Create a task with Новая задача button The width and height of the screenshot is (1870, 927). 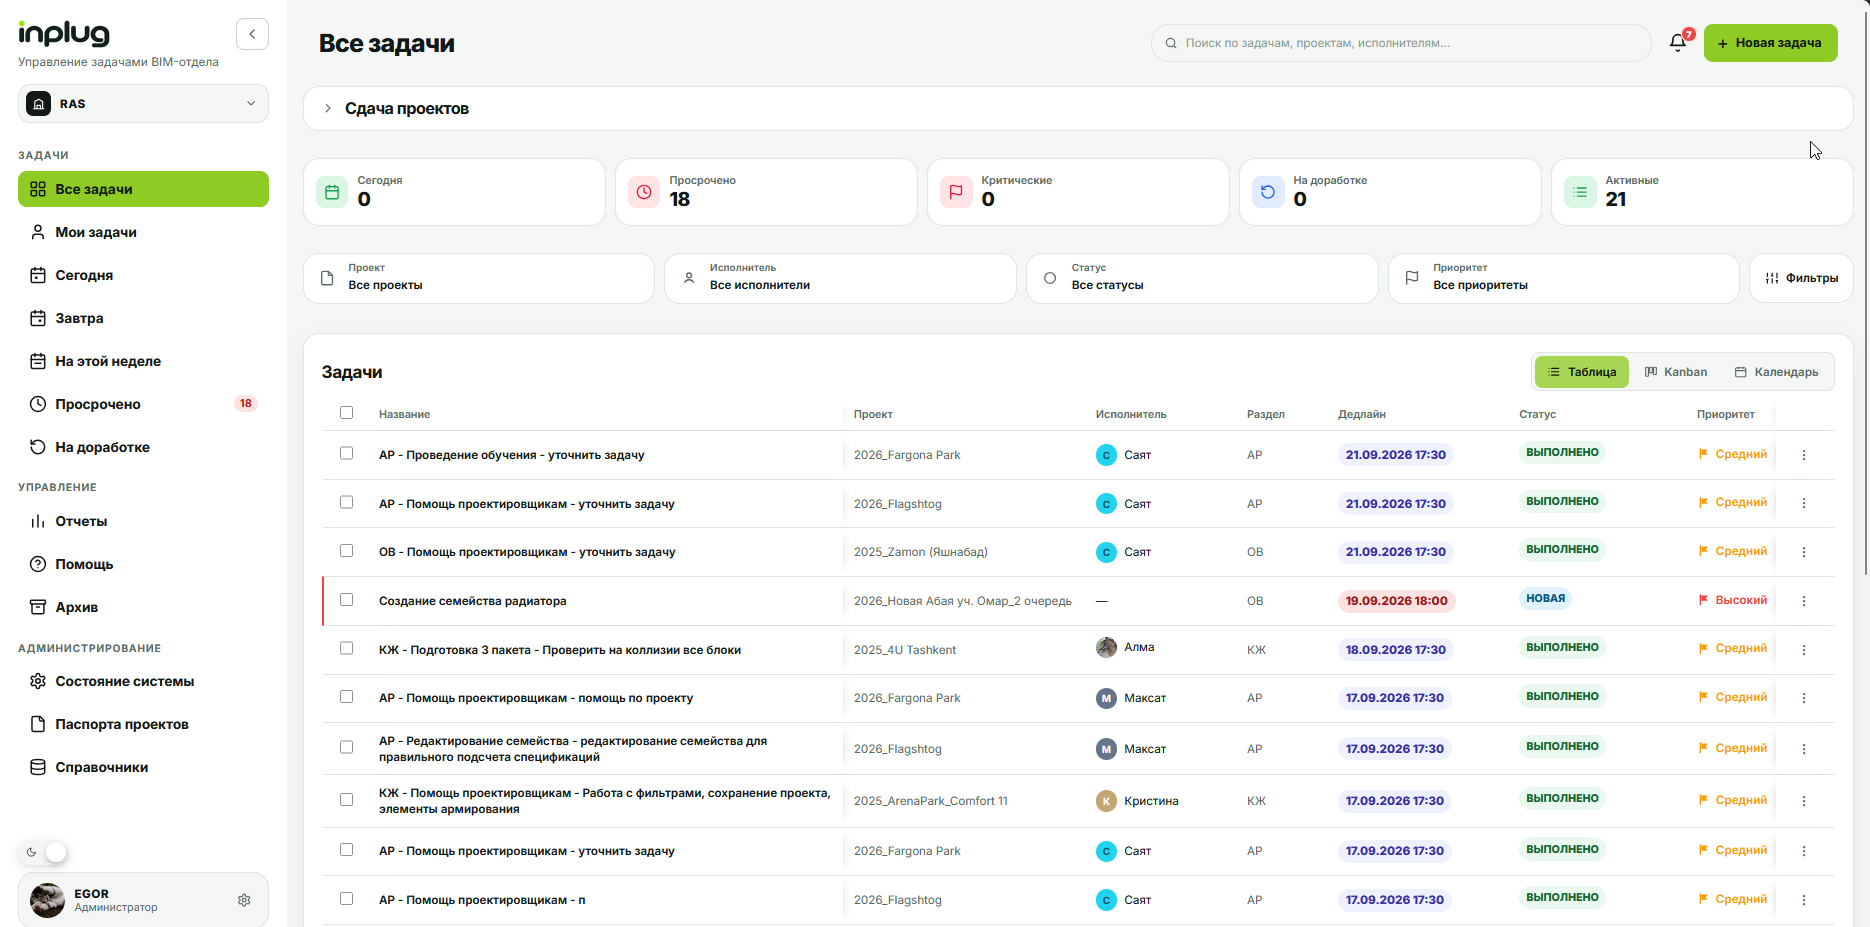(1770, 43)
